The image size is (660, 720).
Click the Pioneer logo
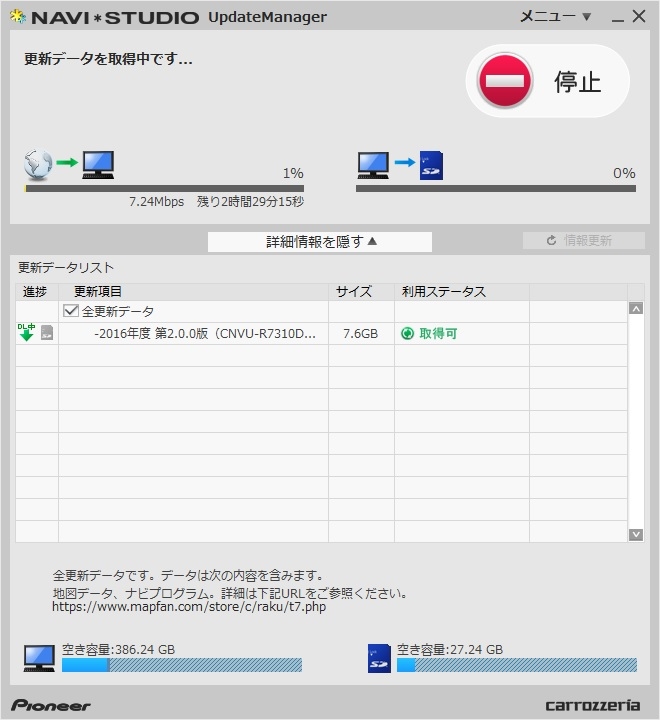click(51, 705)
